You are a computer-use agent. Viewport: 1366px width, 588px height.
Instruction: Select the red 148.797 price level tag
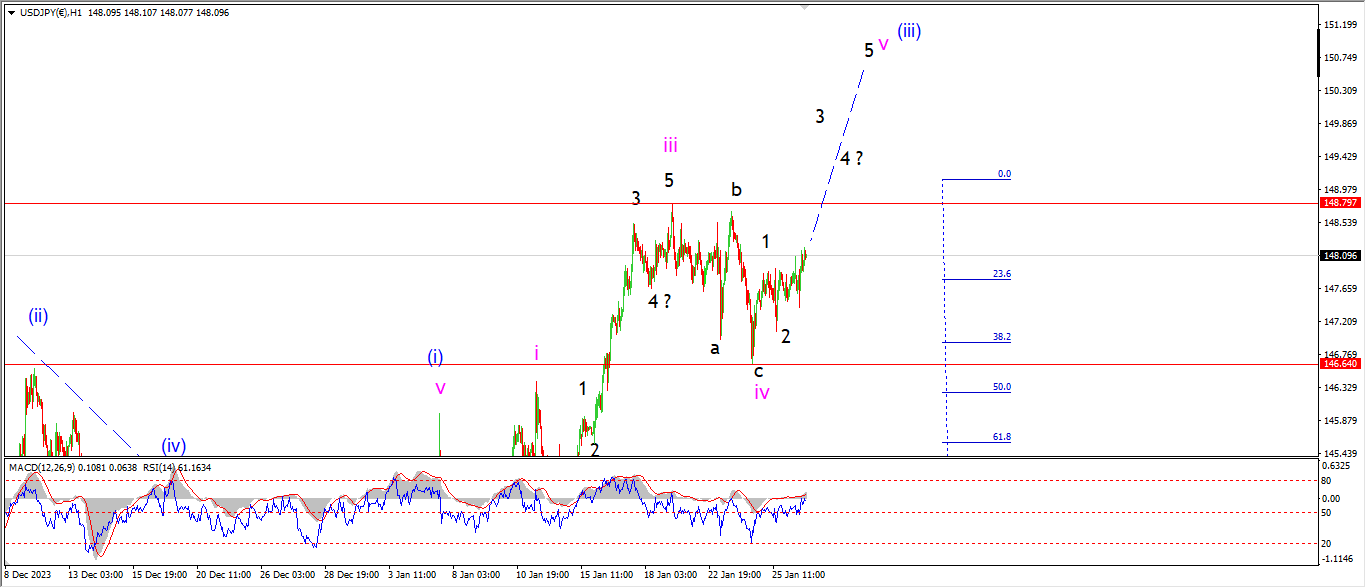pos(1339,203)
